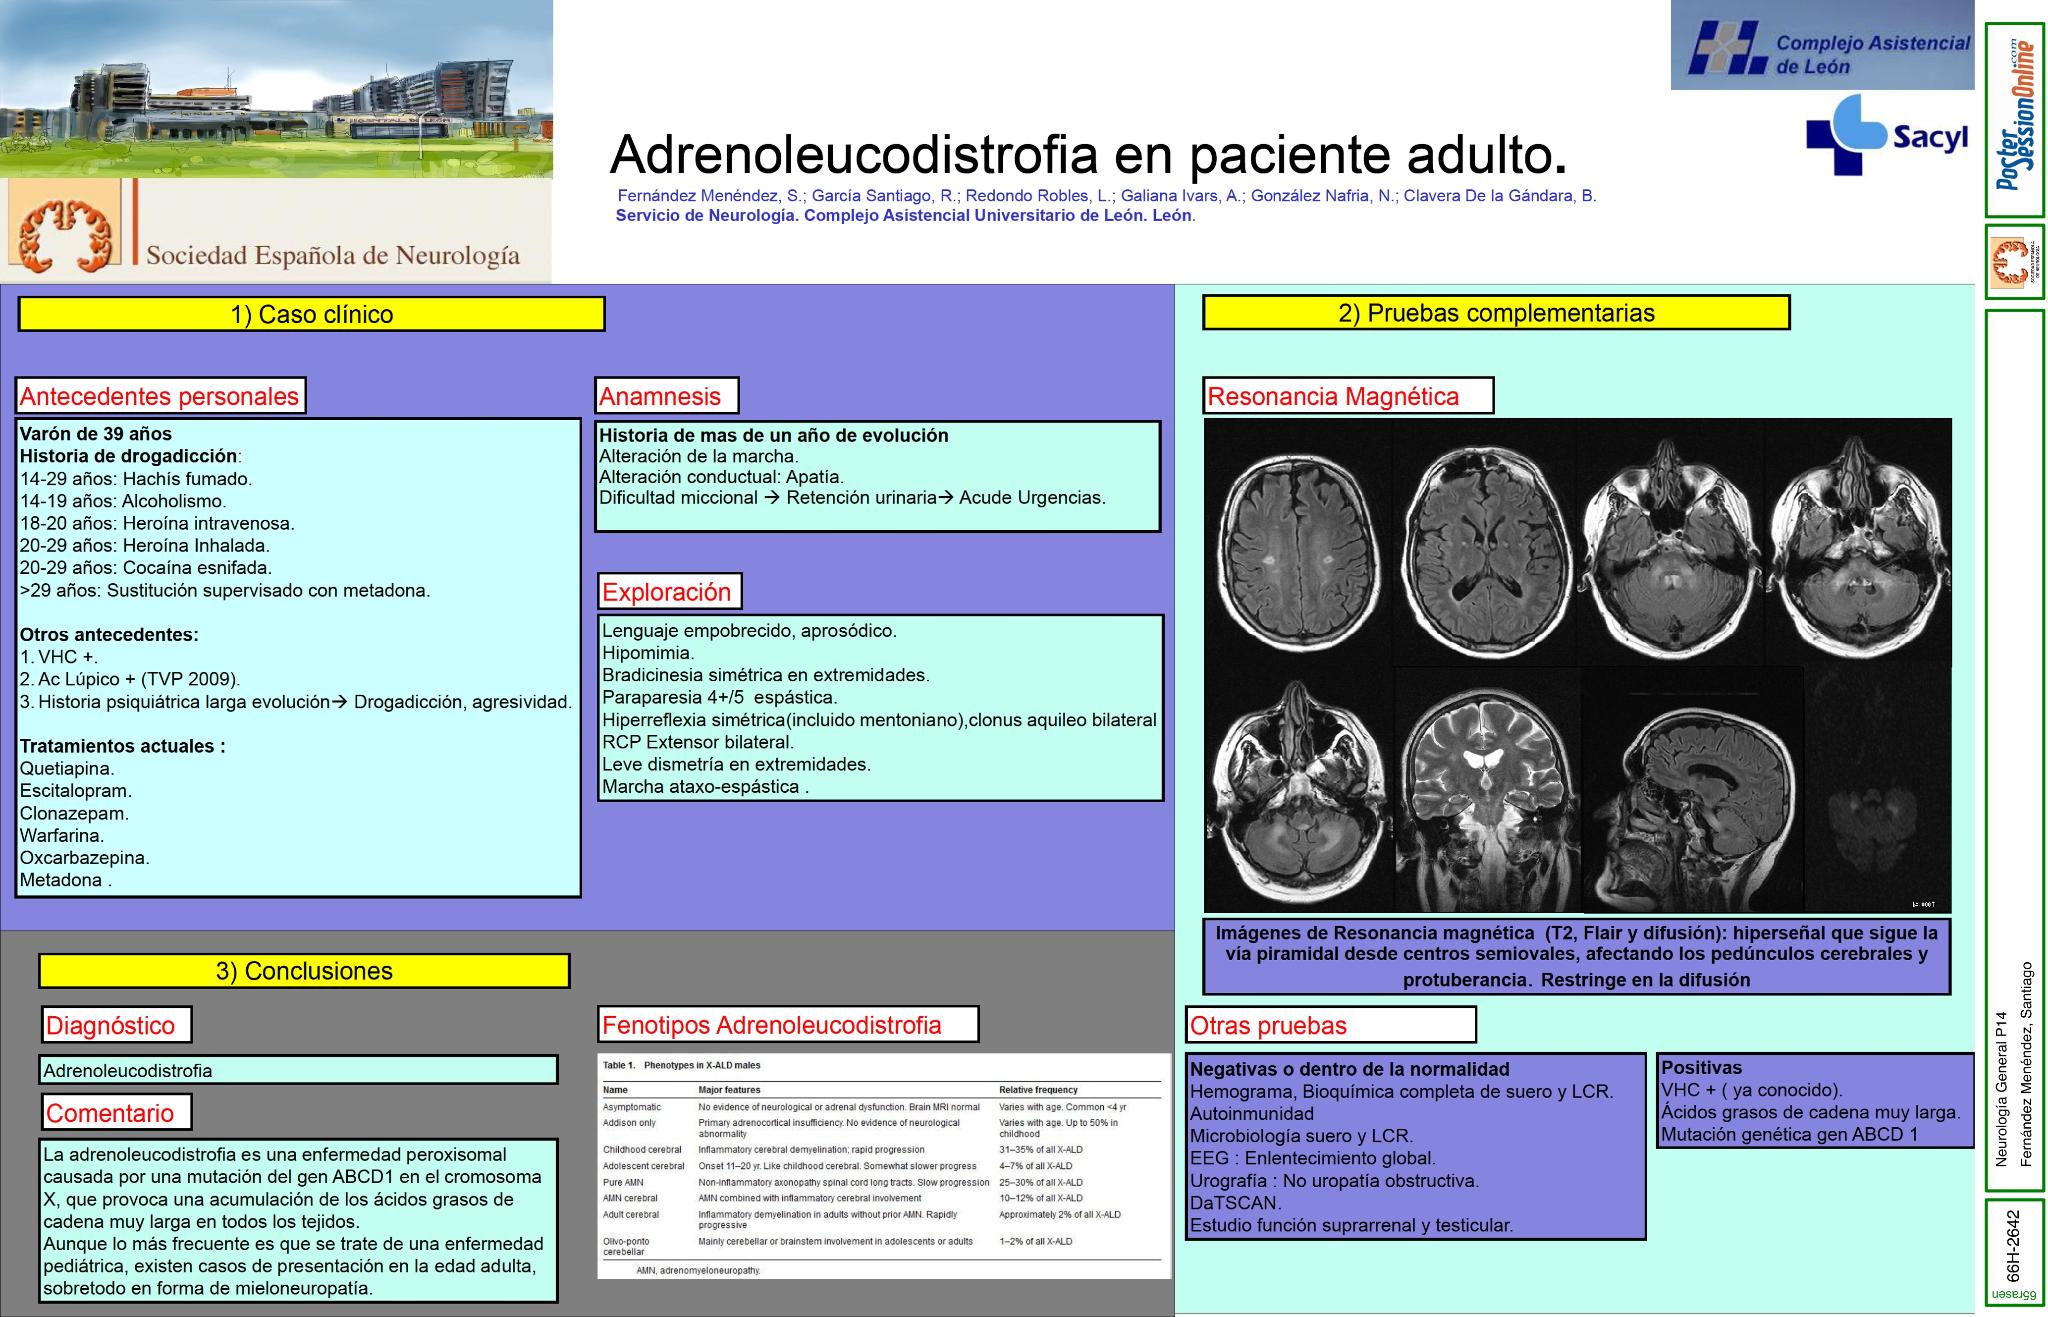Click 'Otros antecedentes:' subheading

109,635
